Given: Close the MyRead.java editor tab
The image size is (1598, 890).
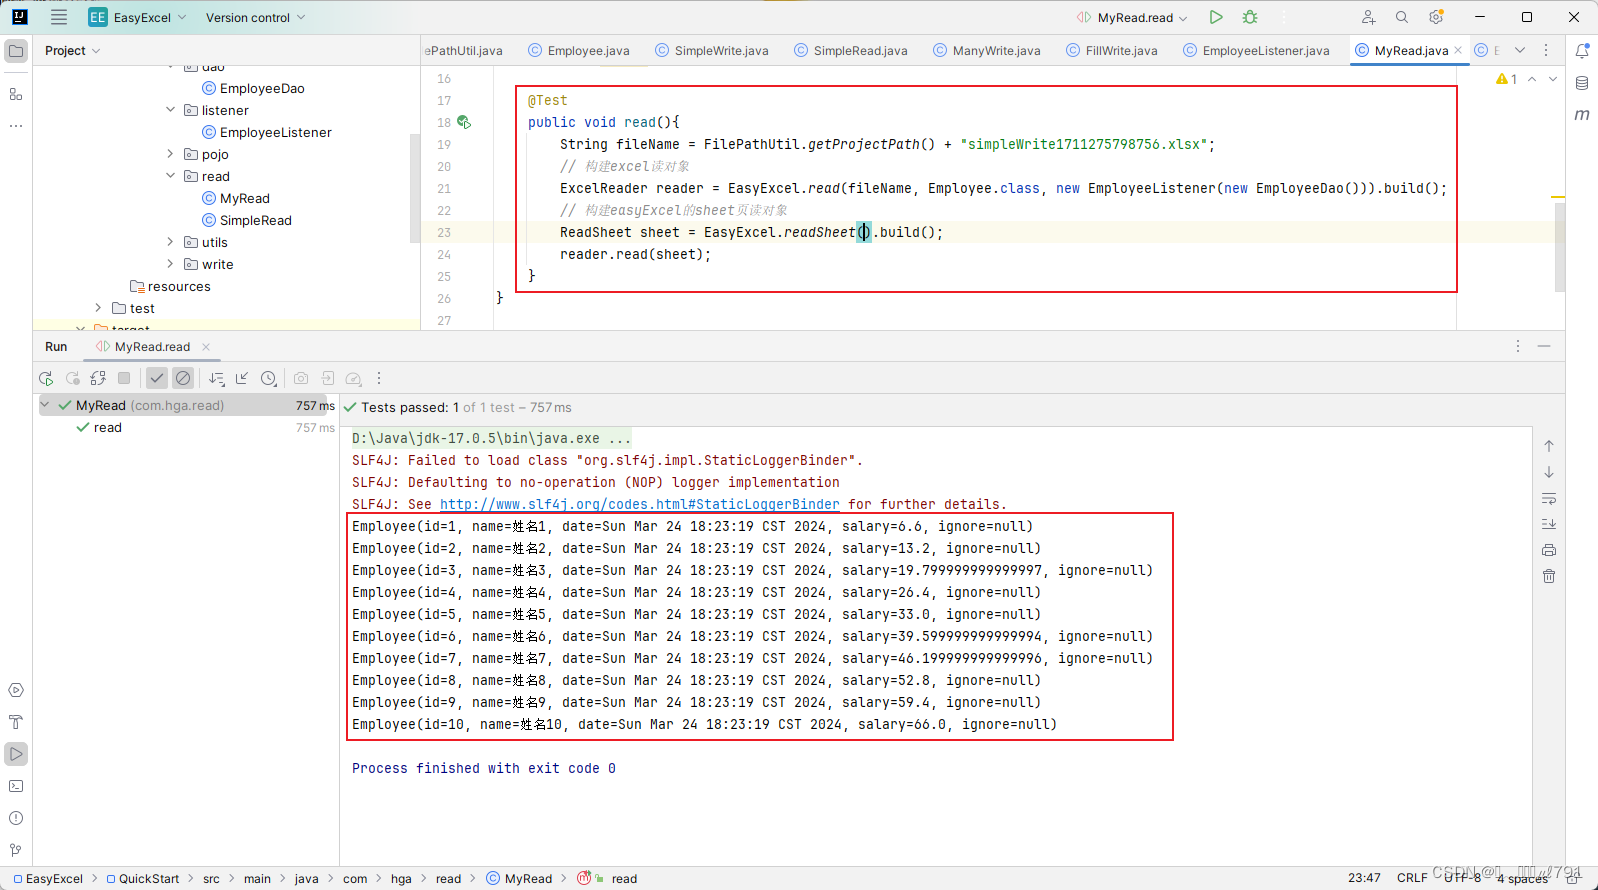Looking at the screenshot, I should 1458,50.
